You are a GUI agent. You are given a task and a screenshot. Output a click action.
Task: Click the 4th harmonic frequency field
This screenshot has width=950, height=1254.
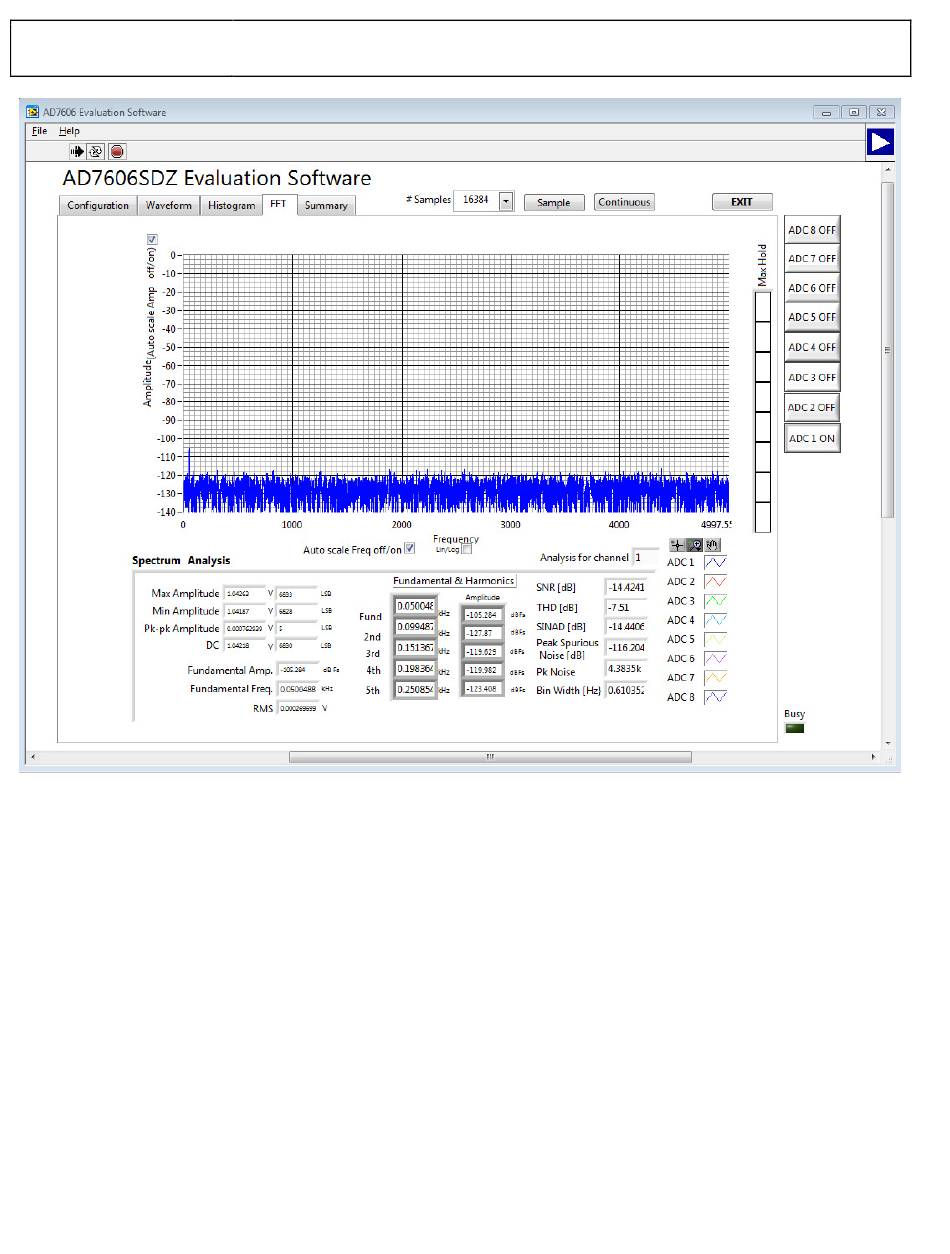click(x=415, y=669)
